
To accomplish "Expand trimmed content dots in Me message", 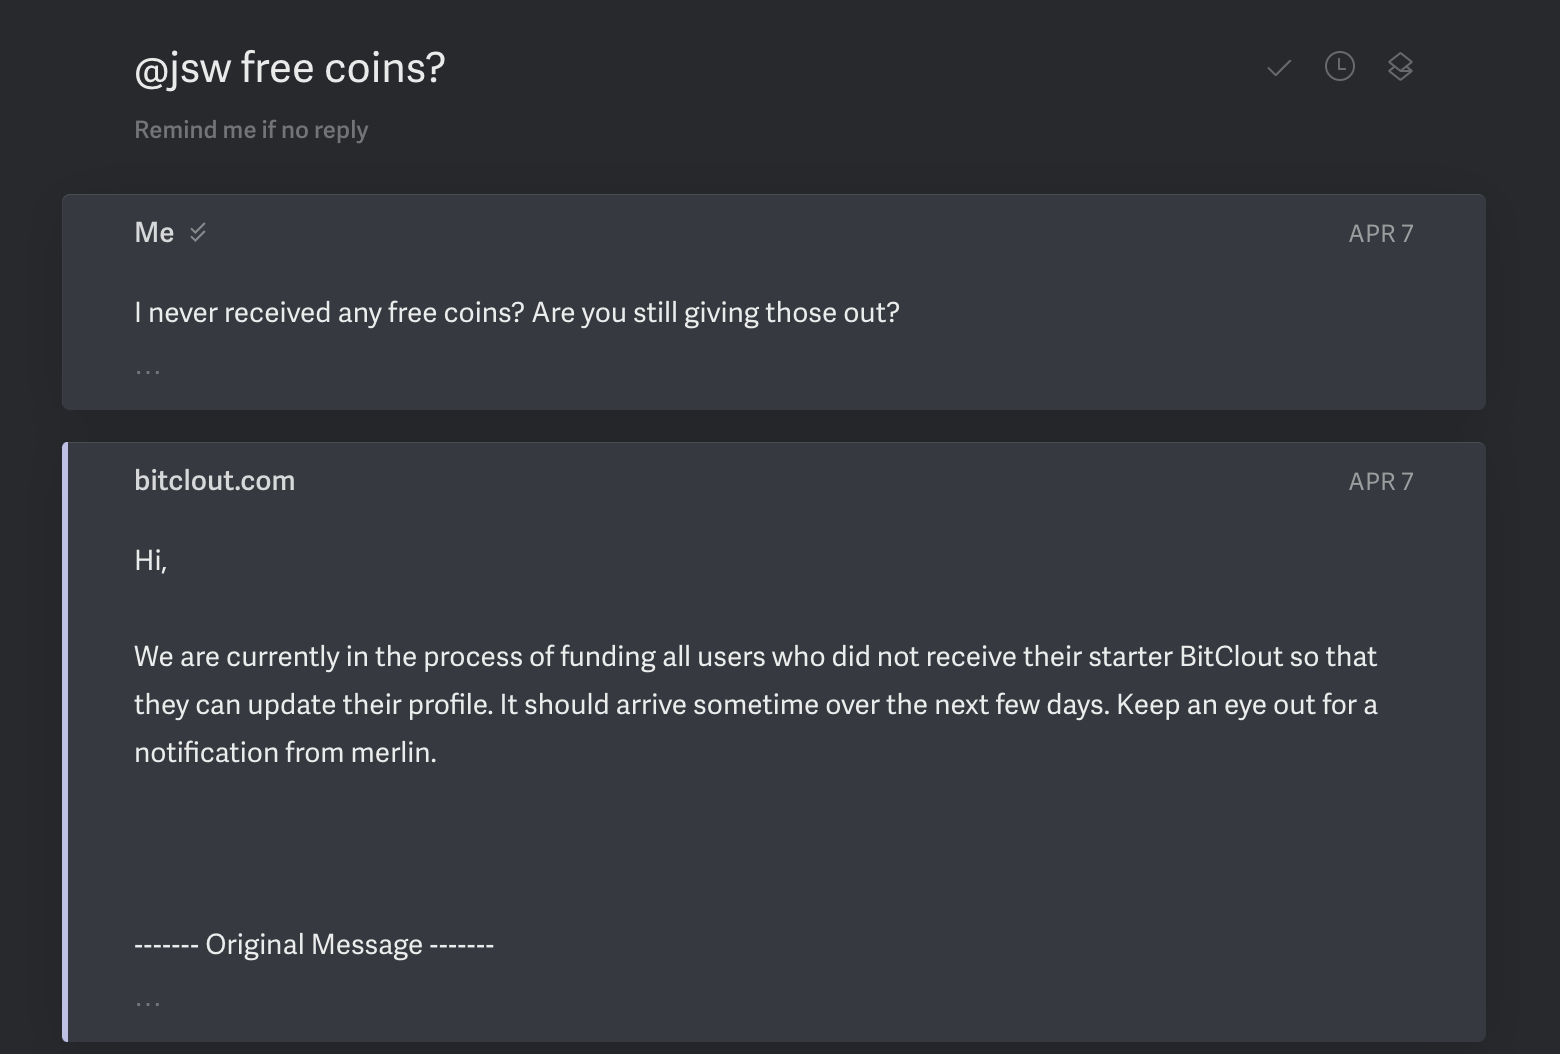I will tap(148, 372).
